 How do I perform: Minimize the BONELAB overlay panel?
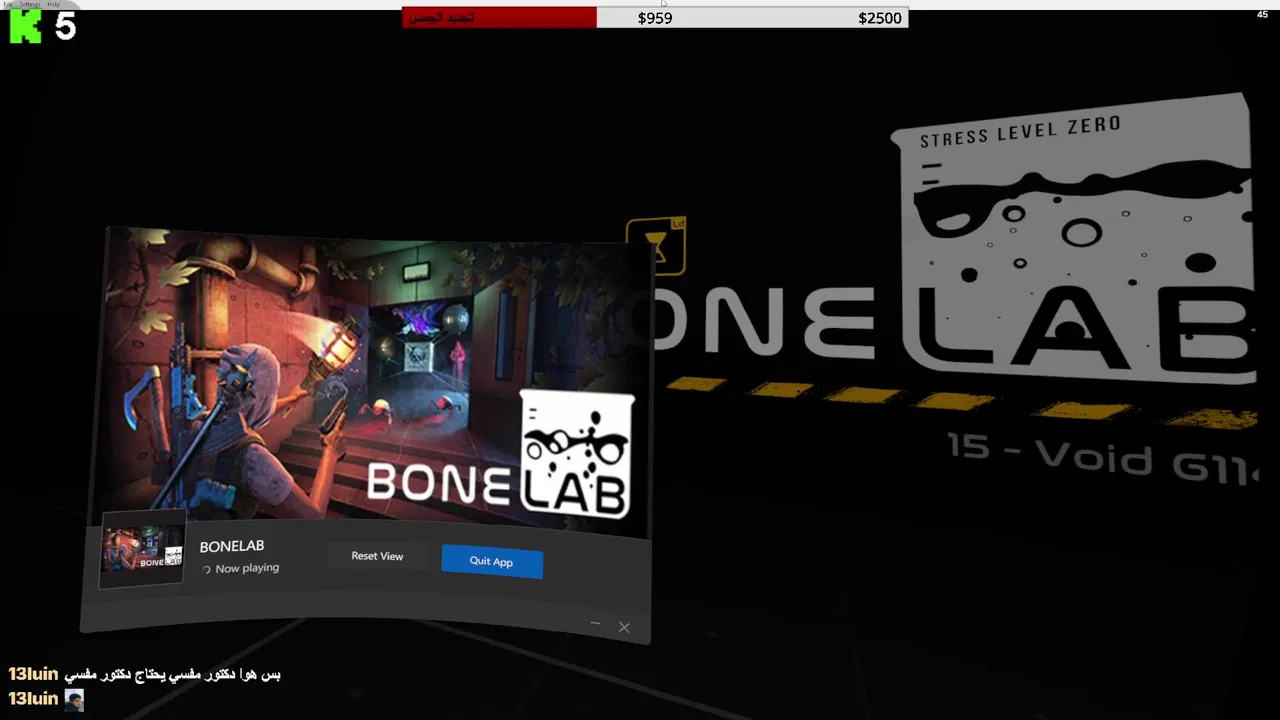tap(595, 624)
